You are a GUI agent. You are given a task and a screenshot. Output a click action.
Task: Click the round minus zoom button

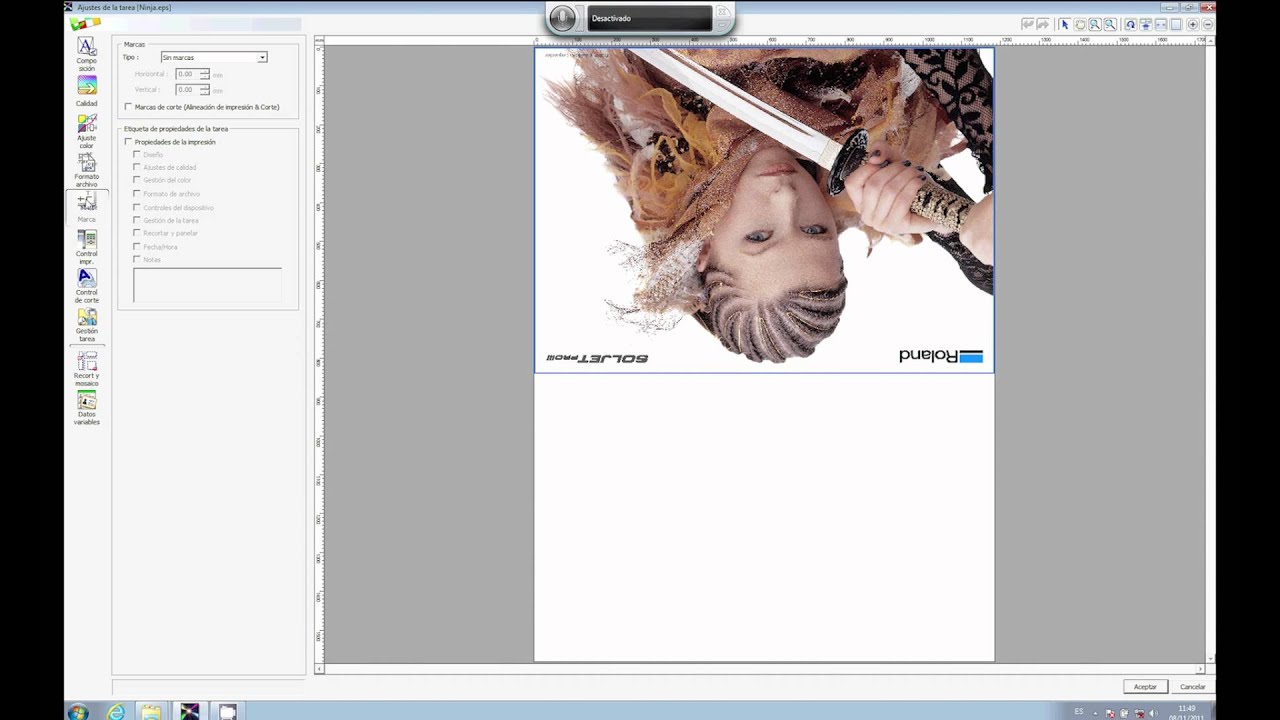pyautogui.click(x=1208, y=24)
